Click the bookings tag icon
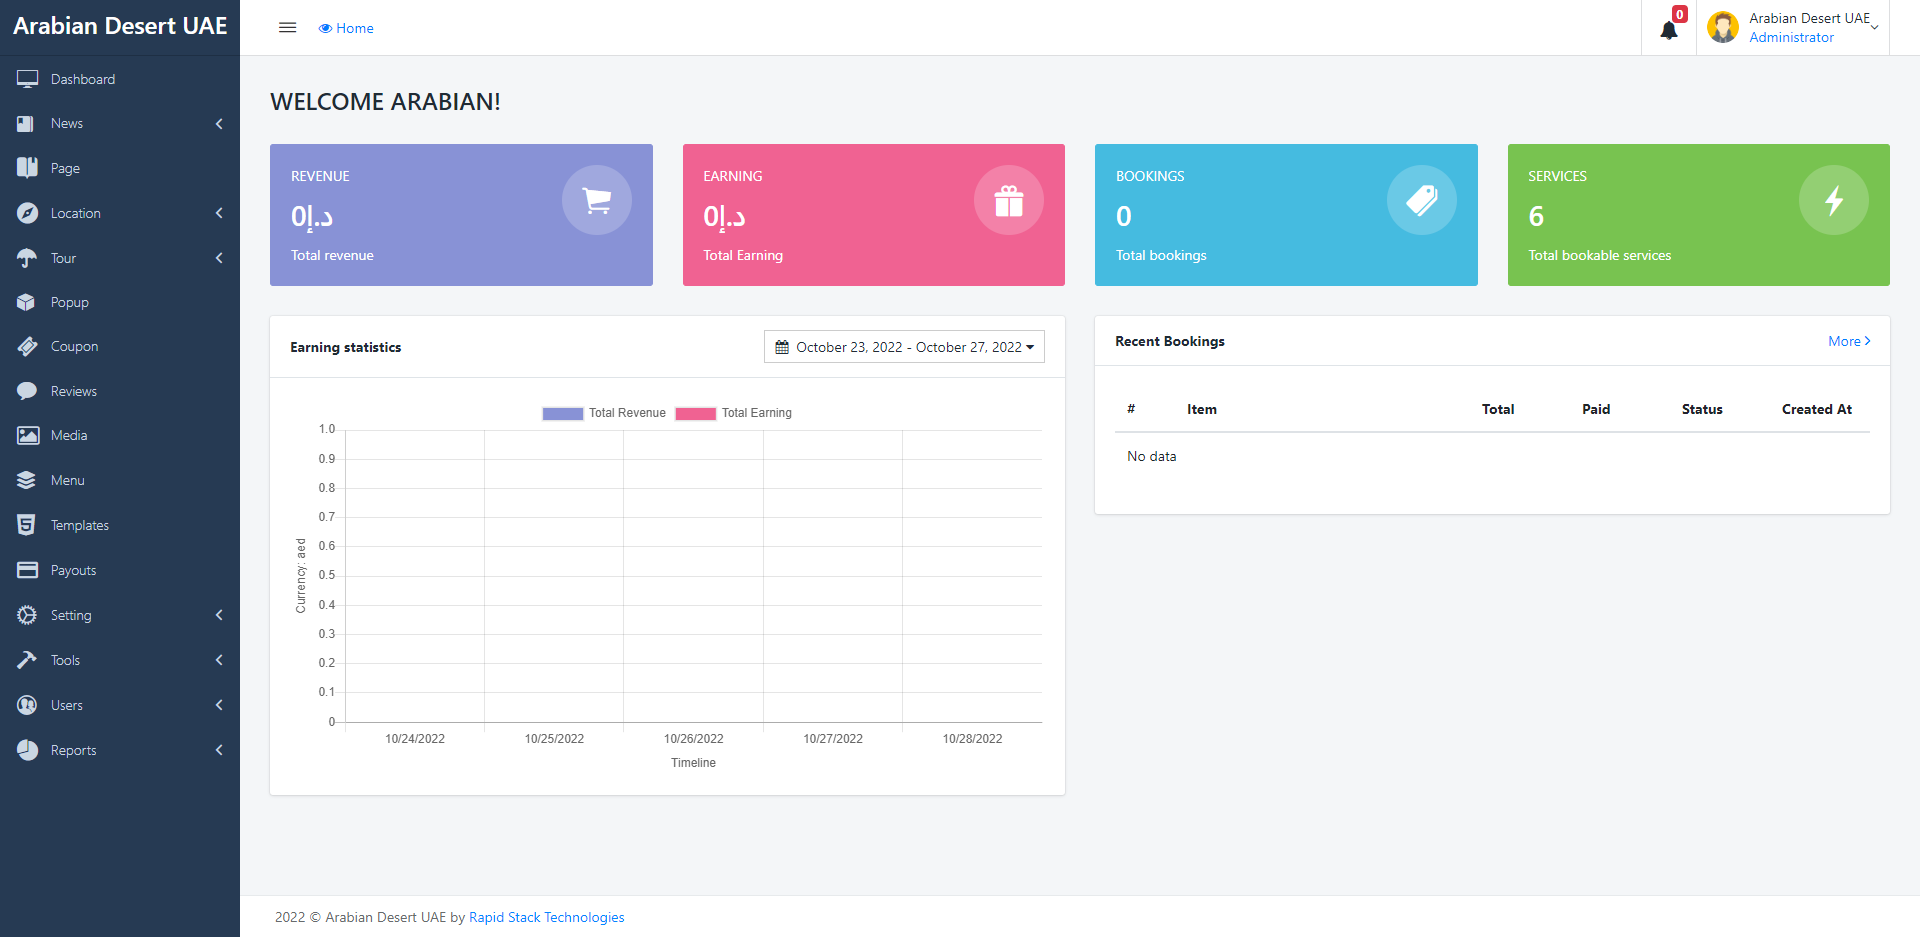 click(1421, 200)
